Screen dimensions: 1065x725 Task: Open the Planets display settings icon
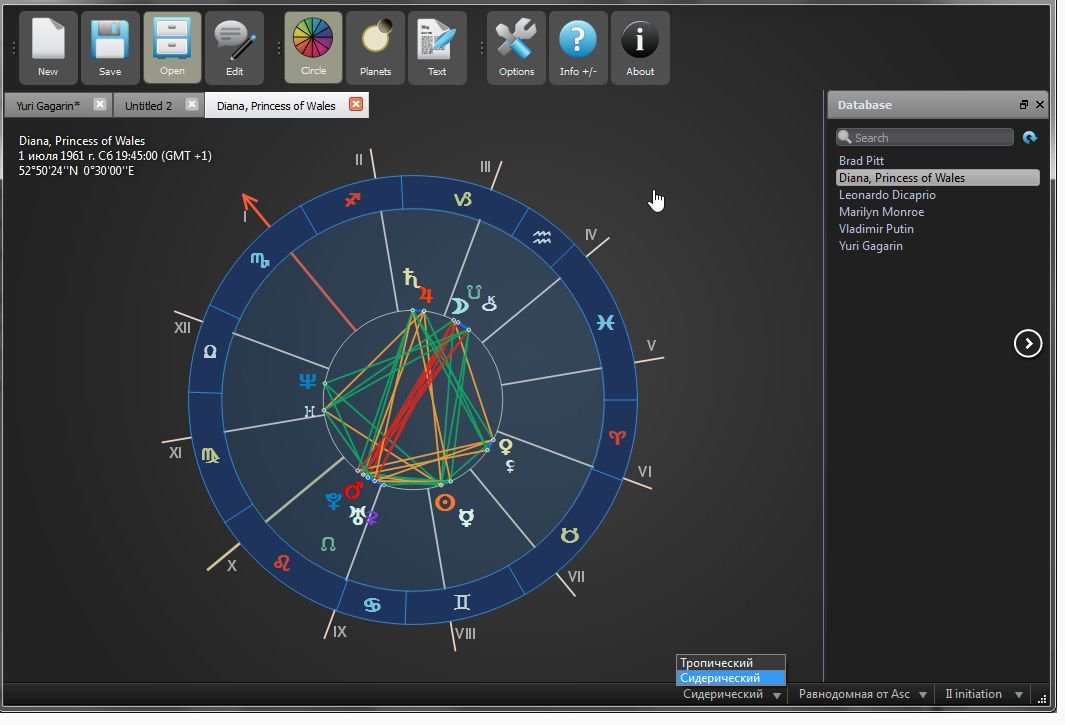[x=376, y=46]
